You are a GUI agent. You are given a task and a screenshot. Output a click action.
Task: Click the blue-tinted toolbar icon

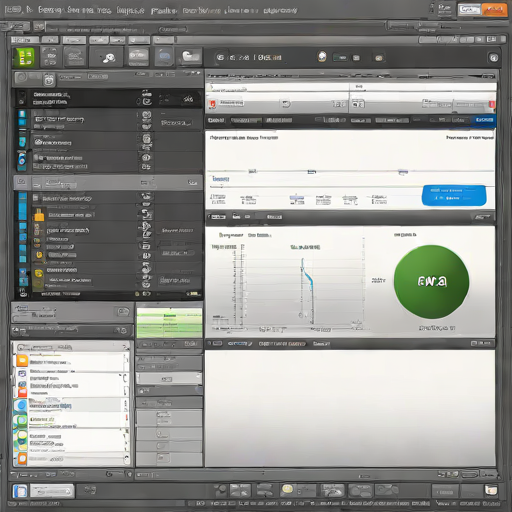tap(164, 57)
